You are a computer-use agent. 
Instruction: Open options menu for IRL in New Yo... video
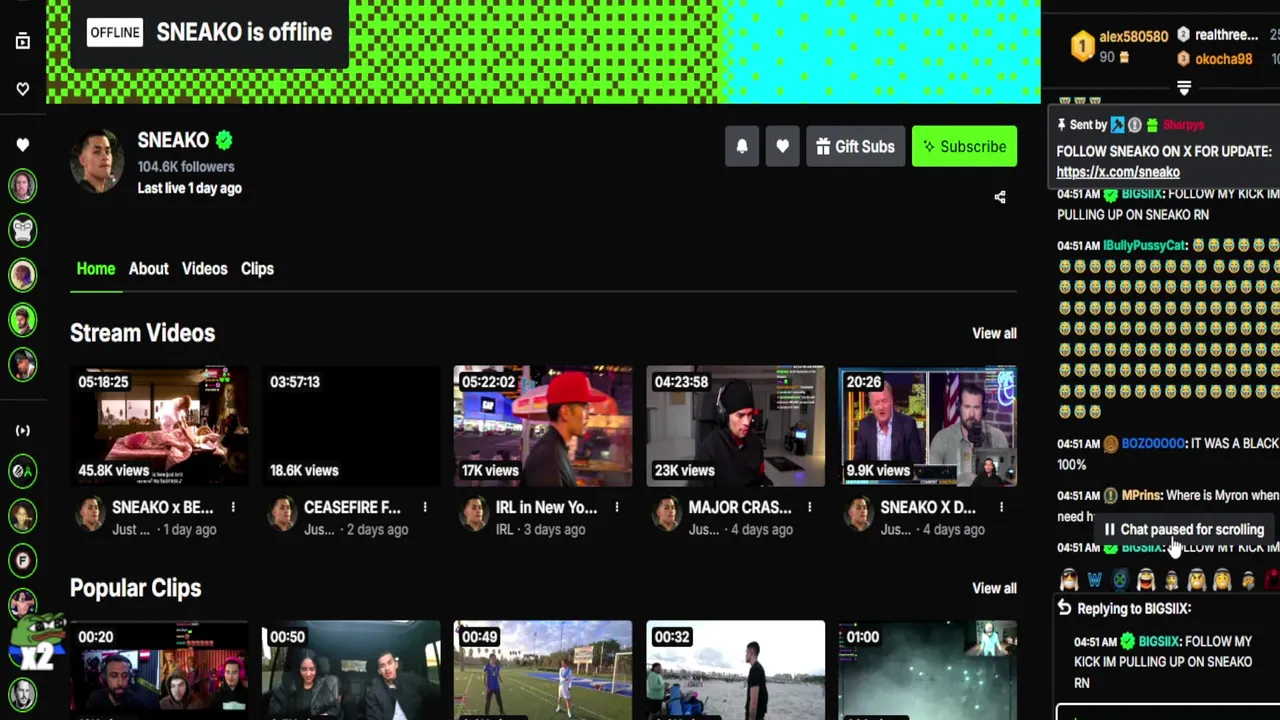point(617,507)
